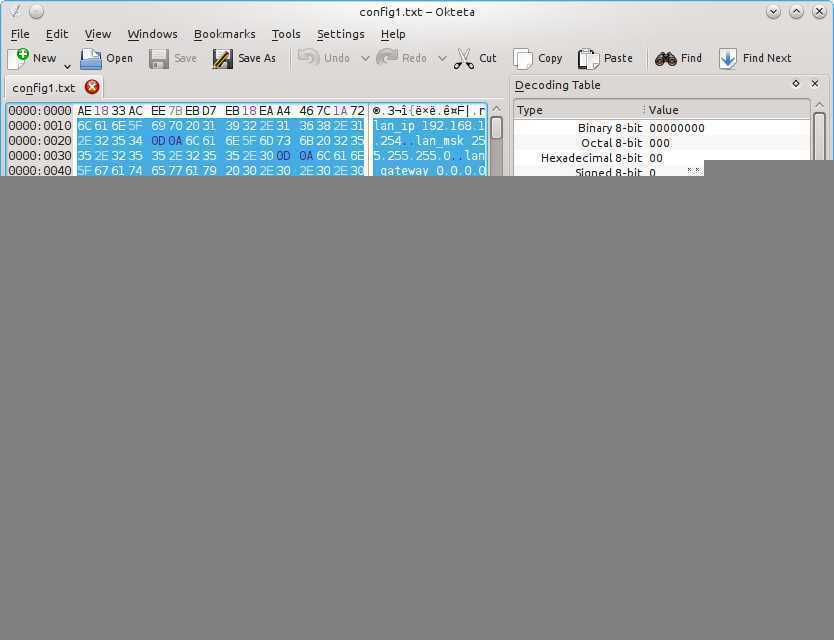Image resolution: width=834 pixels, height=640 pixels.
Task: Click the Octal 8-bit value 000
Action: (x=660, y=143)
